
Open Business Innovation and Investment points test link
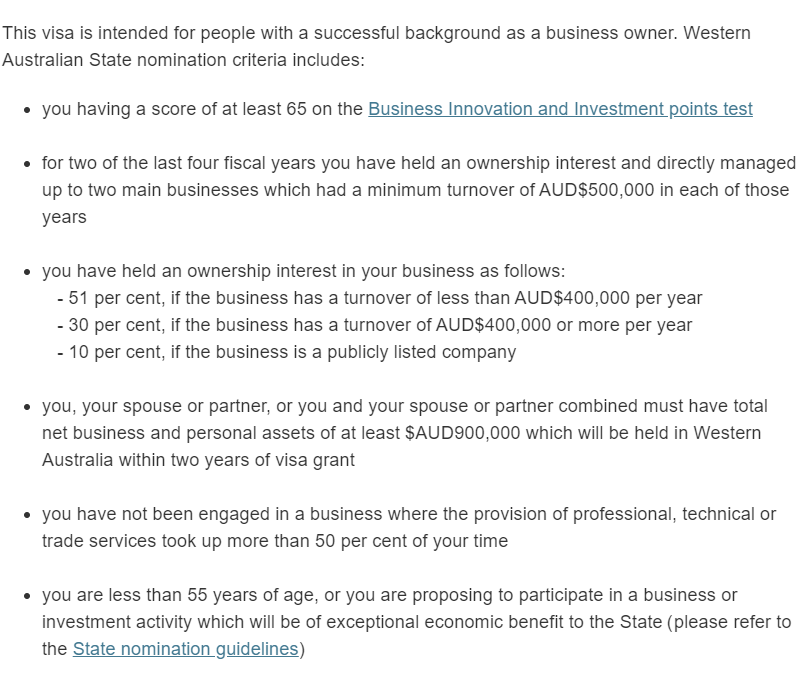(x=560, y=109)
